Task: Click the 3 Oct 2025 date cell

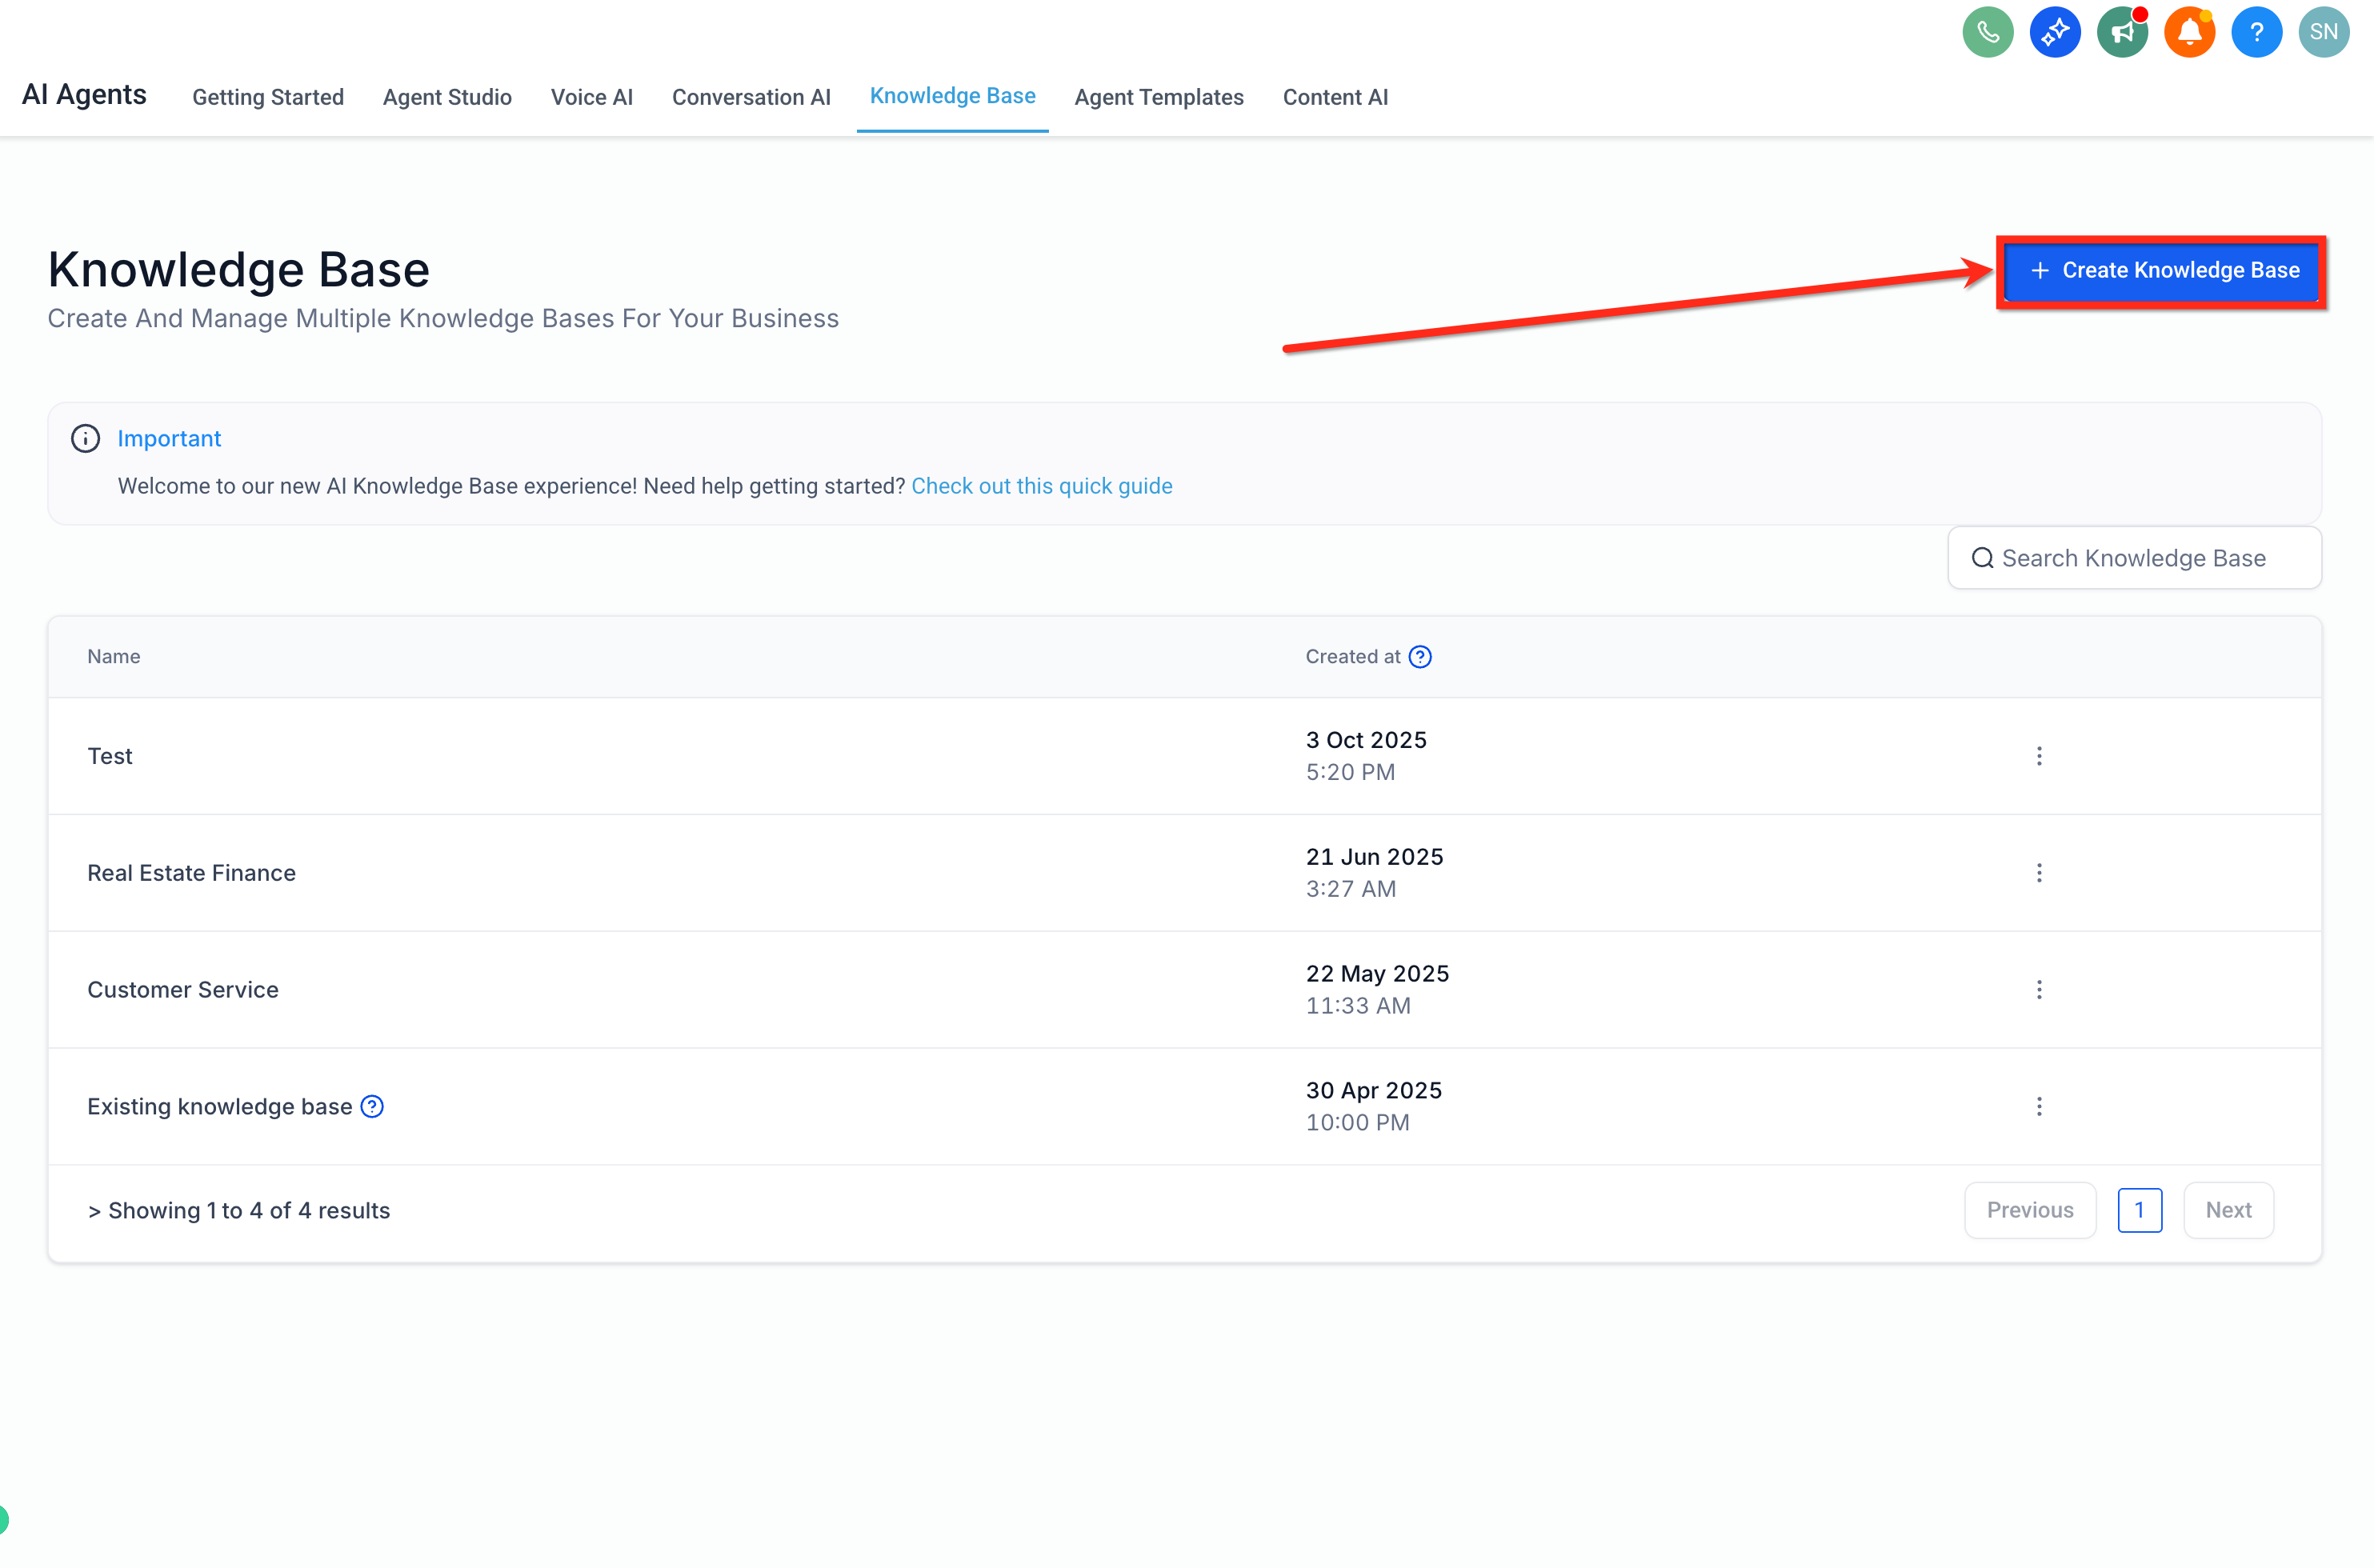Action: pyautogui.click(x=1366, y=756)
